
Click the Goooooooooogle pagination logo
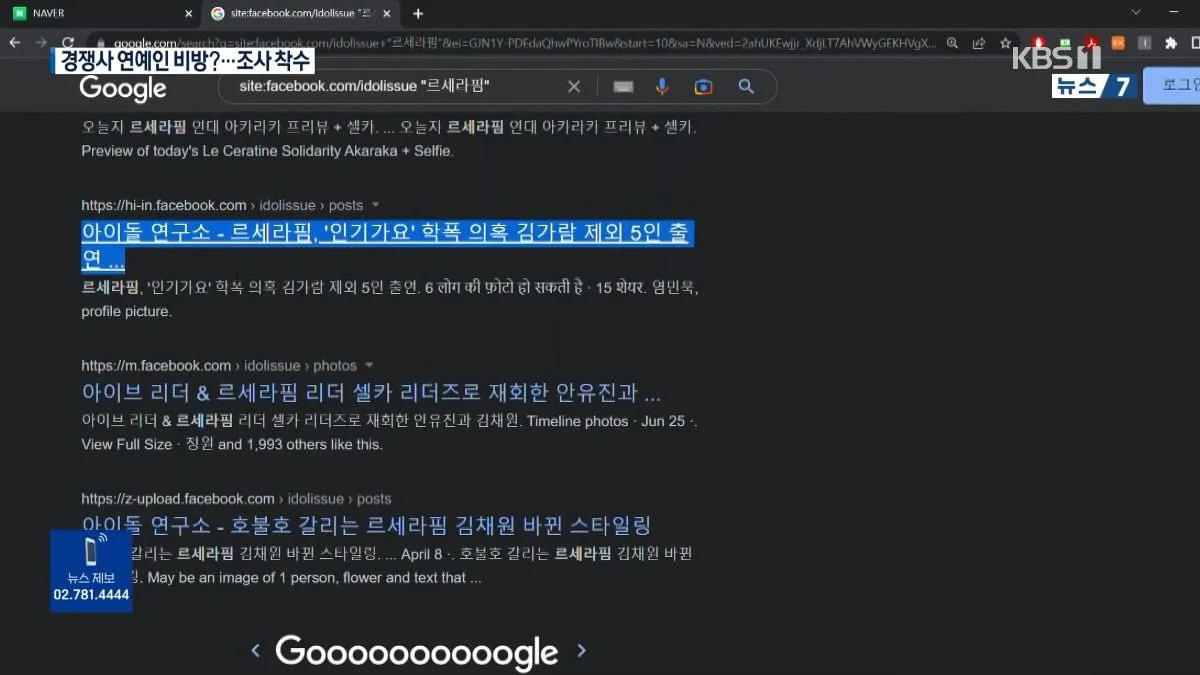click(x=416, y=652)
